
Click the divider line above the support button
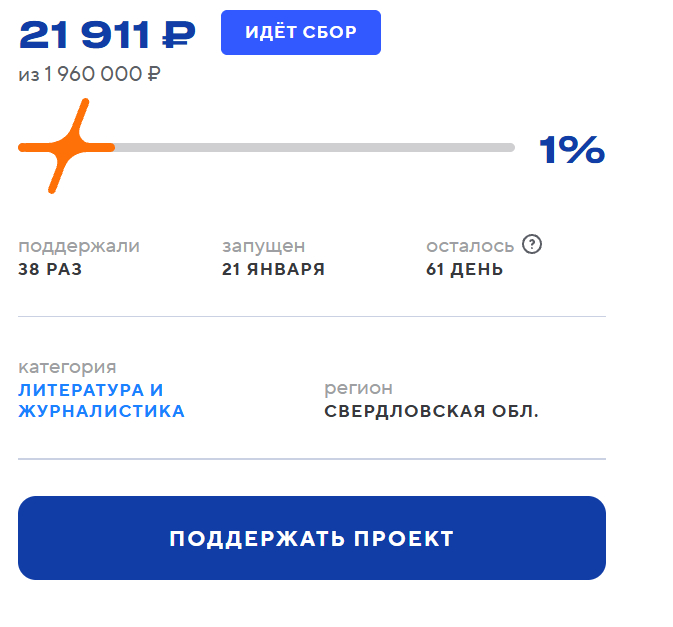click(312, 459)
